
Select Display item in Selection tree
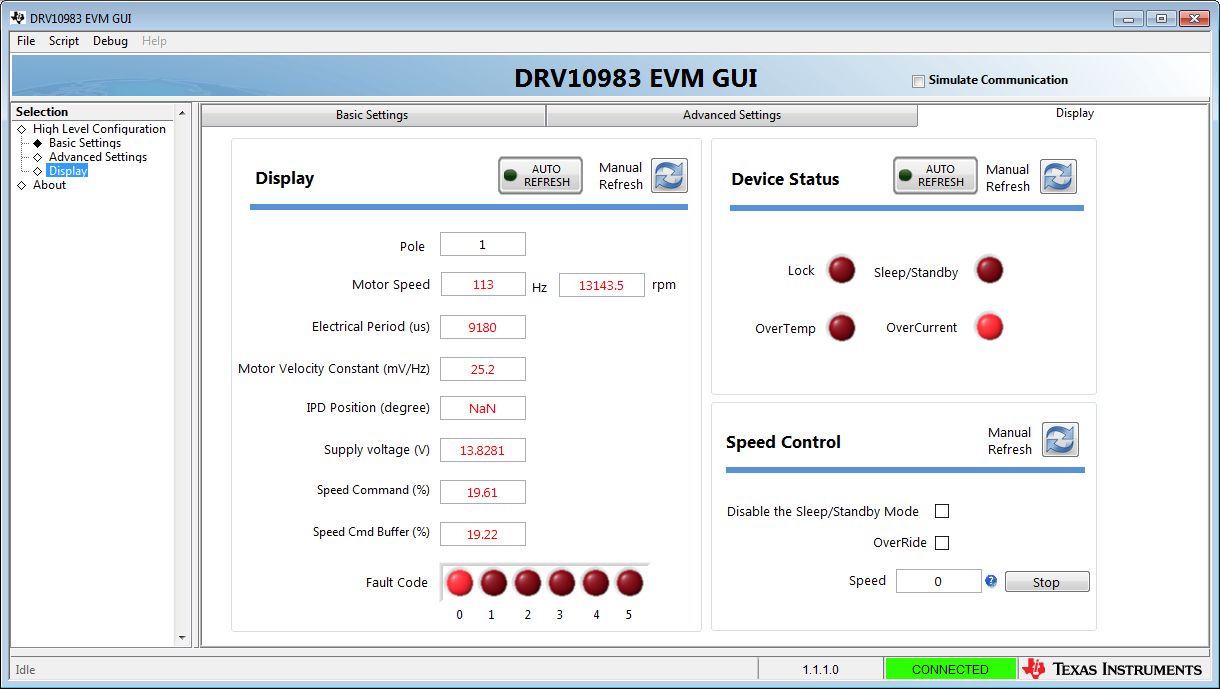68,171
